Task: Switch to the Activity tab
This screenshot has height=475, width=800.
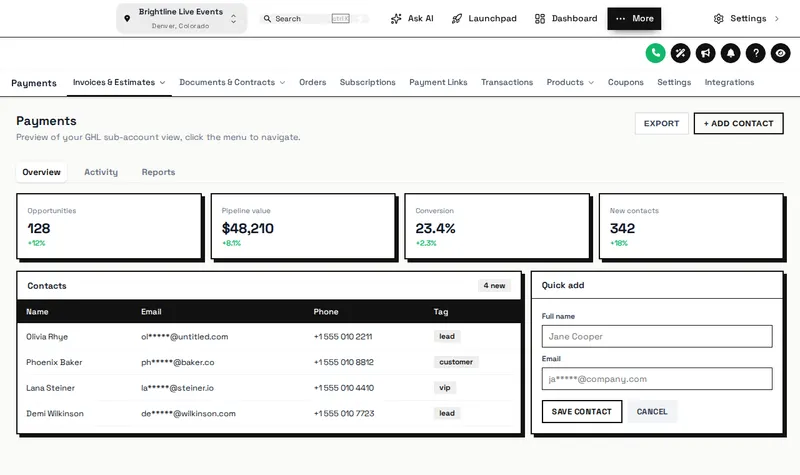Action: [x=101, y=172]
